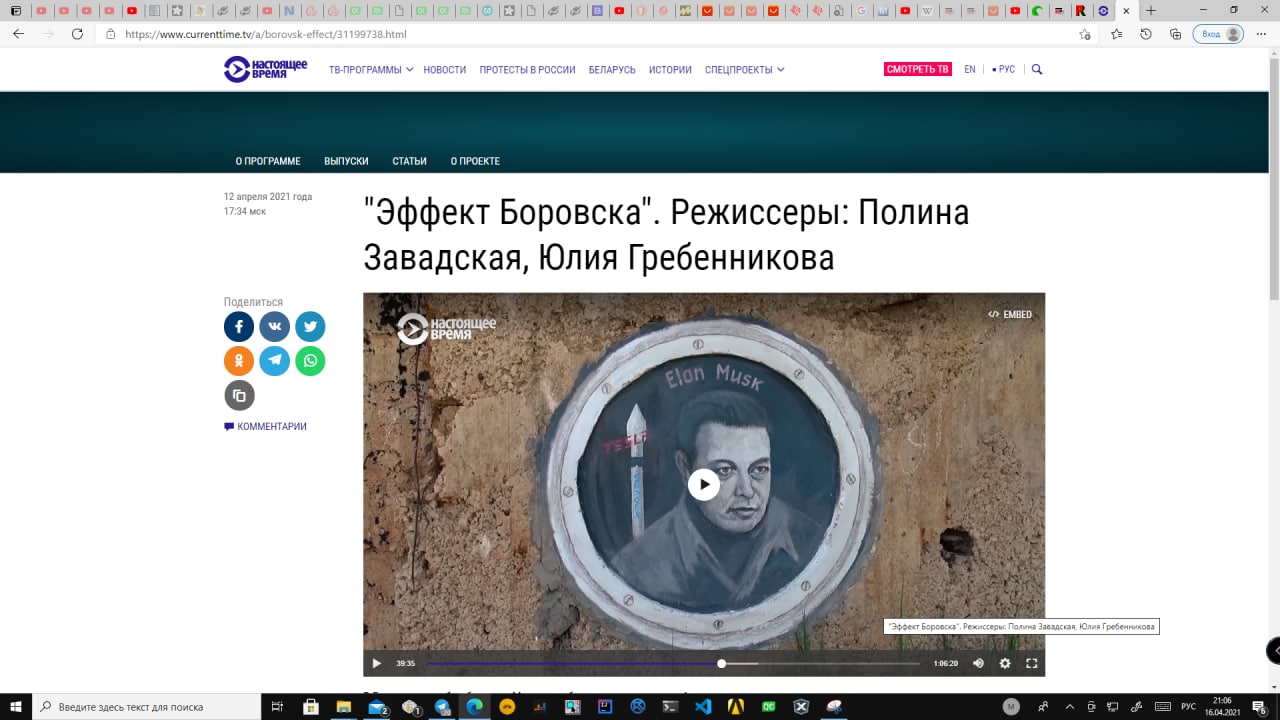The image size is (1280, 720).
Task: Open Telegram from taskbar
Action: click(443, 706)
